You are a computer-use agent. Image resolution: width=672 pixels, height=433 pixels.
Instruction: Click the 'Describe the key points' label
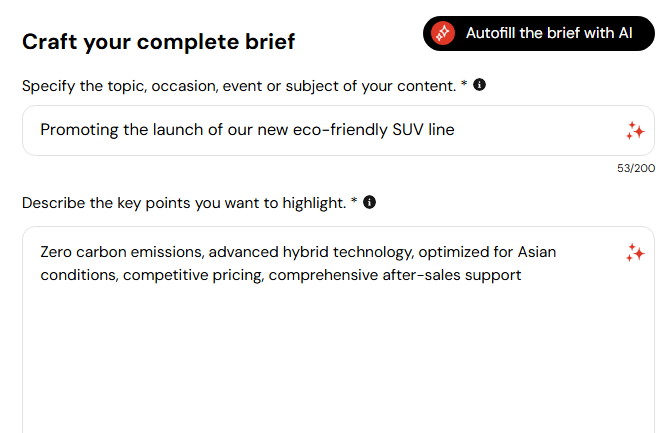click(184, 203)
